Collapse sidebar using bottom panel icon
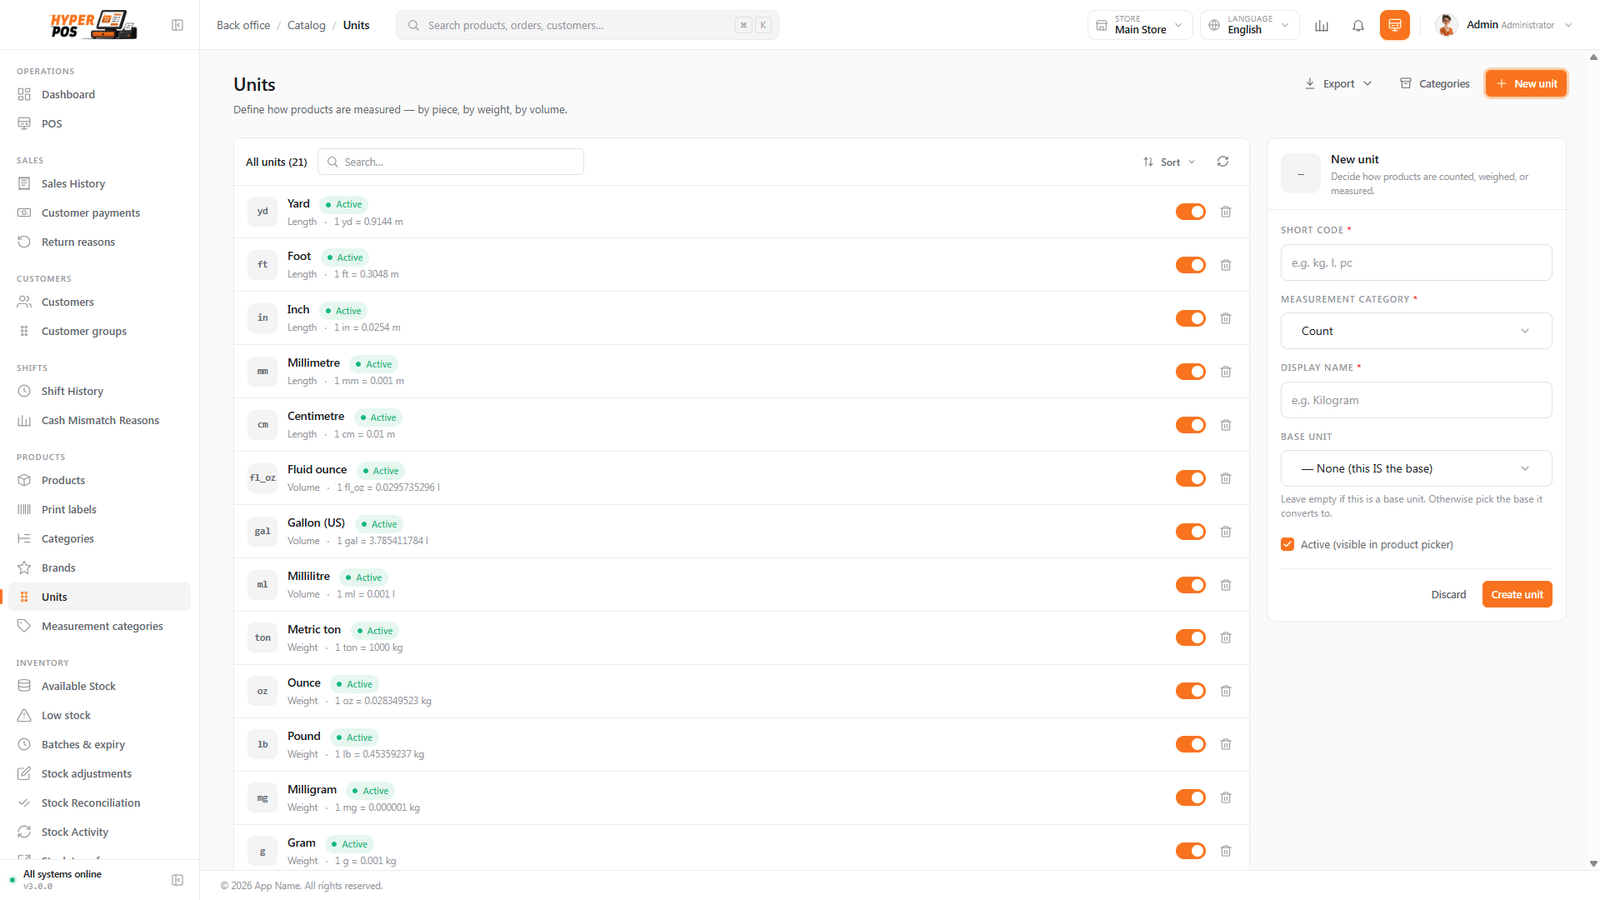 [177, 880]
